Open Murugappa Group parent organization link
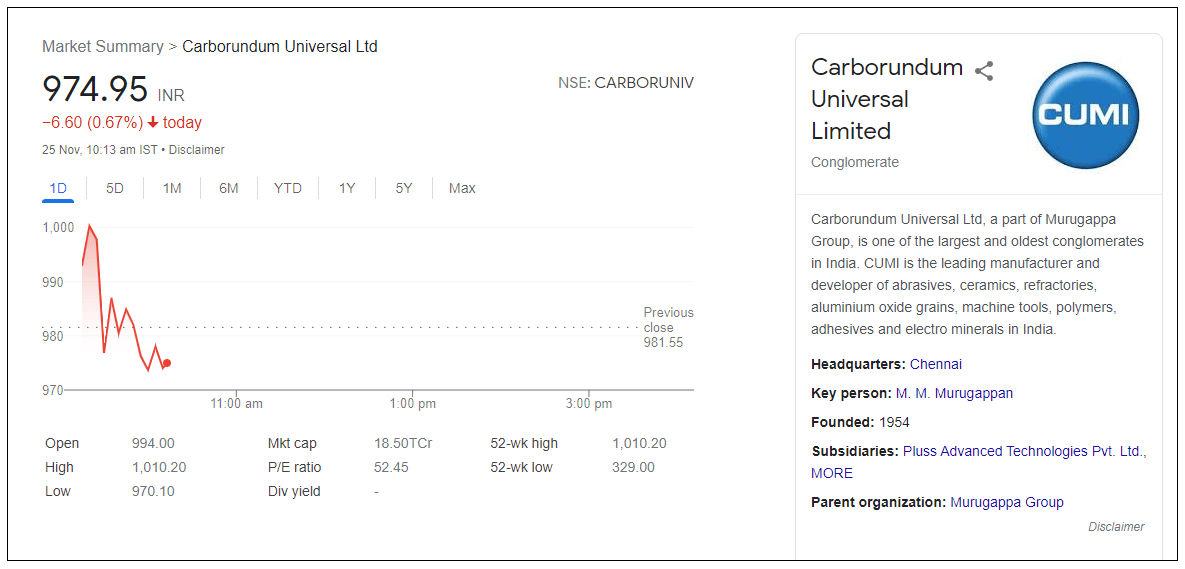 1007,502
